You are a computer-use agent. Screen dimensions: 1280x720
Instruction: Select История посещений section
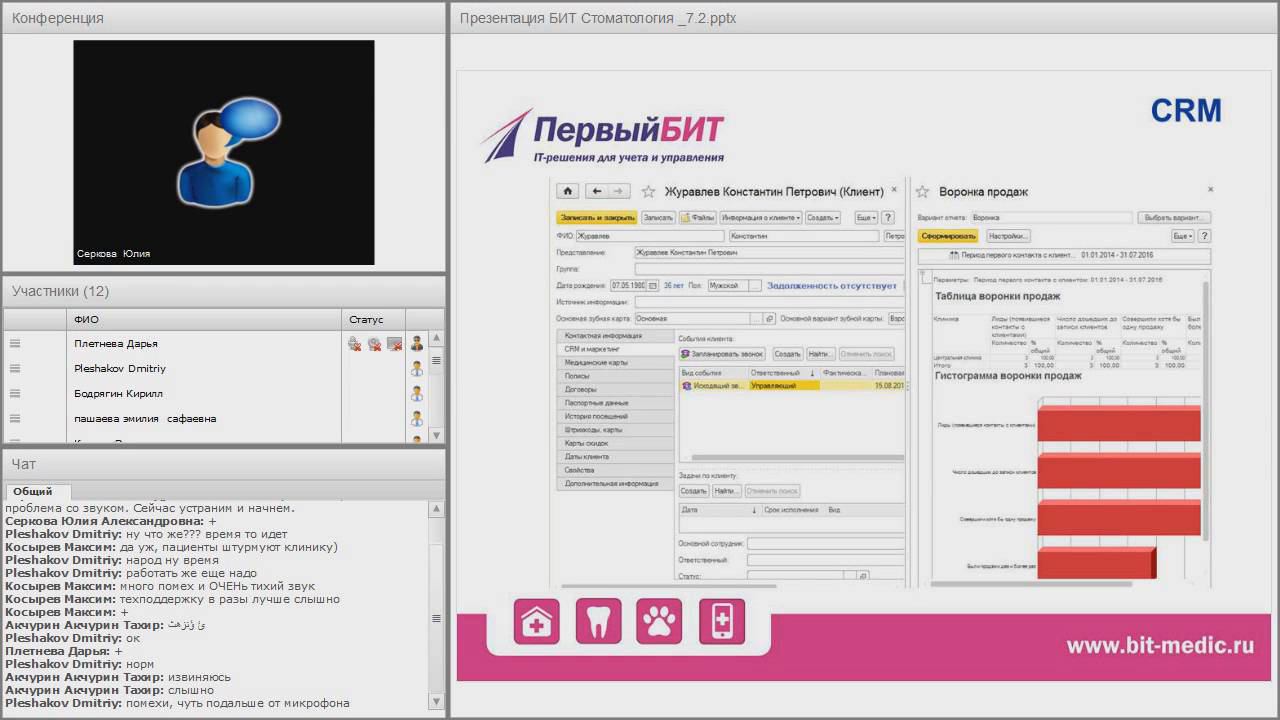[615, 416]
